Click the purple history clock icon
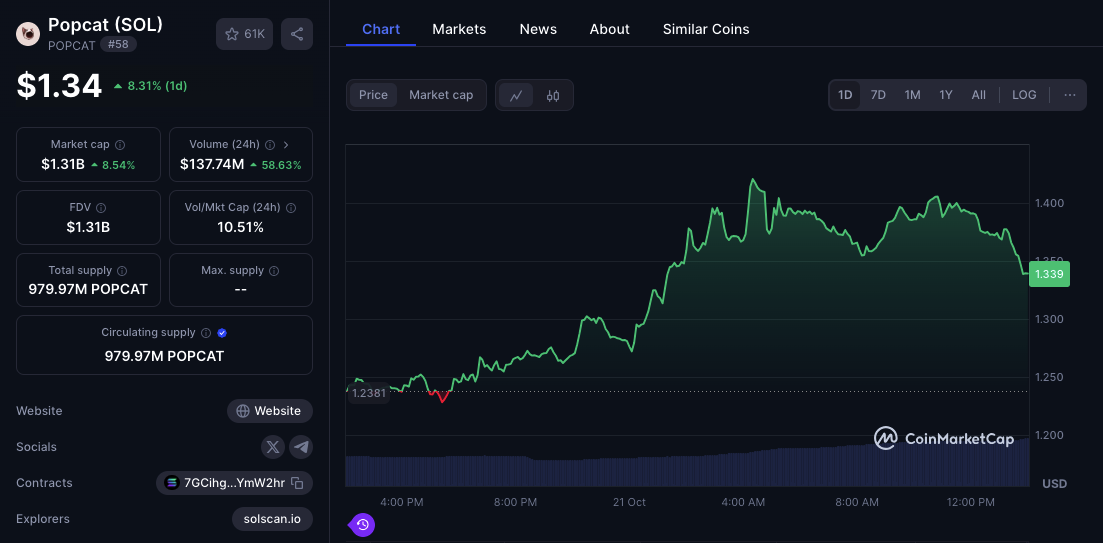This screenshot has width=1103, height=543. (x=363, y=525)
